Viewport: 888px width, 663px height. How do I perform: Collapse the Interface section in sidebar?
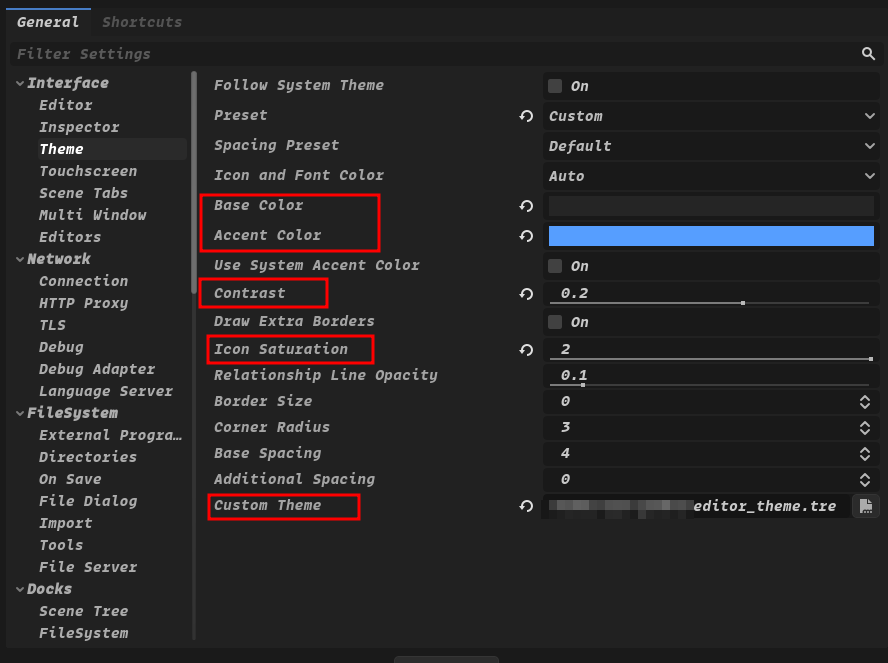20,83
